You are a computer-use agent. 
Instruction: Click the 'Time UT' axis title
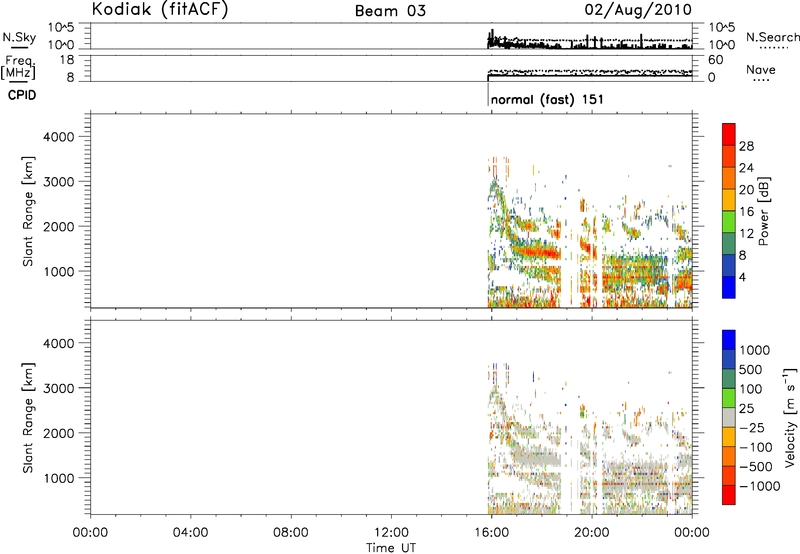[391, 548]
